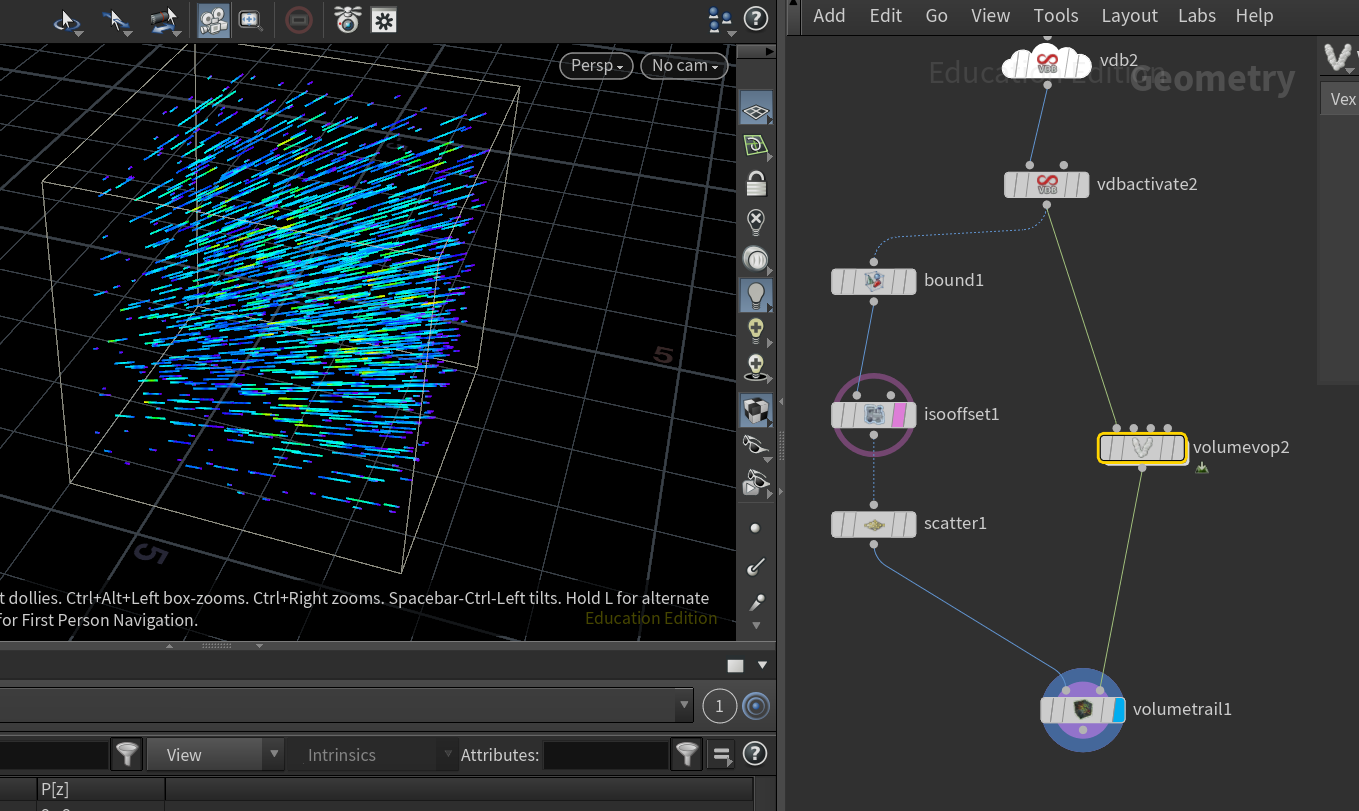Screen dimensions: 1359x811
Task: Select the vdb2 cloud node
Action: point(1046,62)
